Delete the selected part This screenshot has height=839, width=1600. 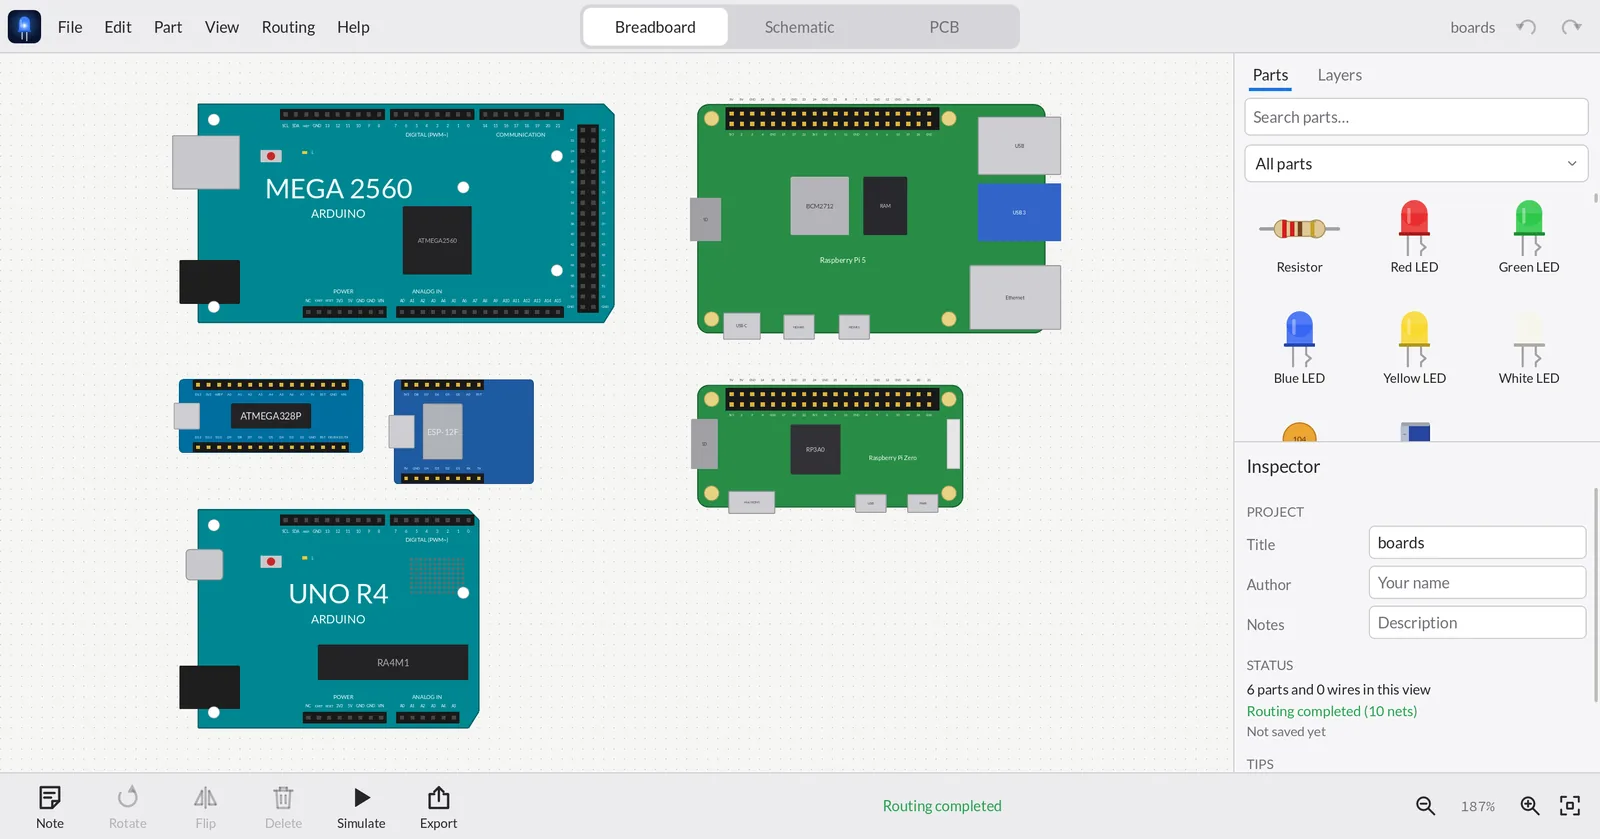coord(283,807)
